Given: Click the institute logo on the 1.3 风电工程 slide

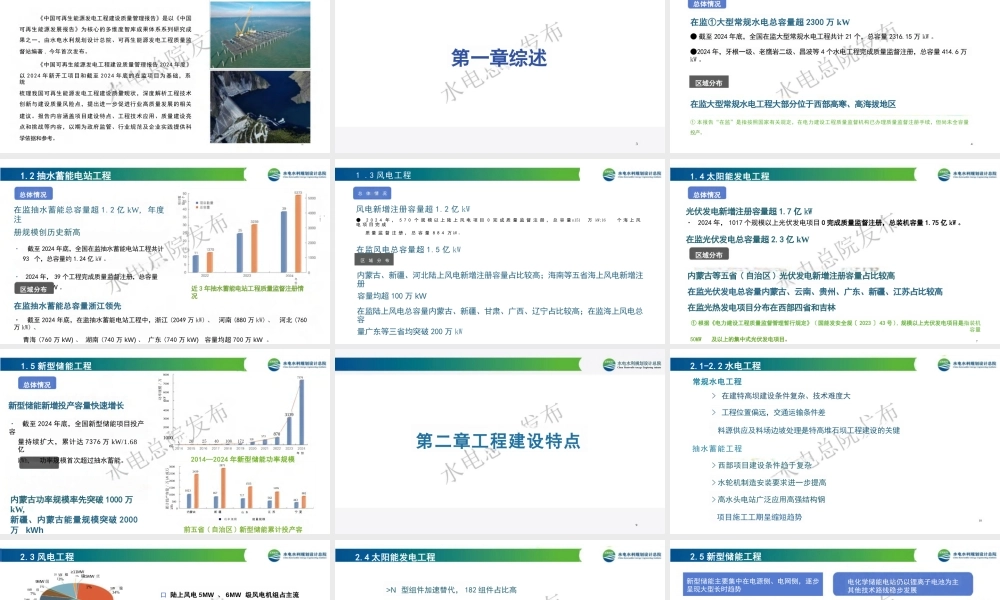Looking at the screenshot, I should [631, 174].
